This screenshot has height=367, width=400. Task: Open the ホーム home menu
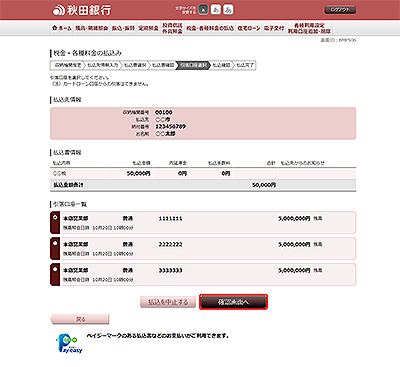62,28
